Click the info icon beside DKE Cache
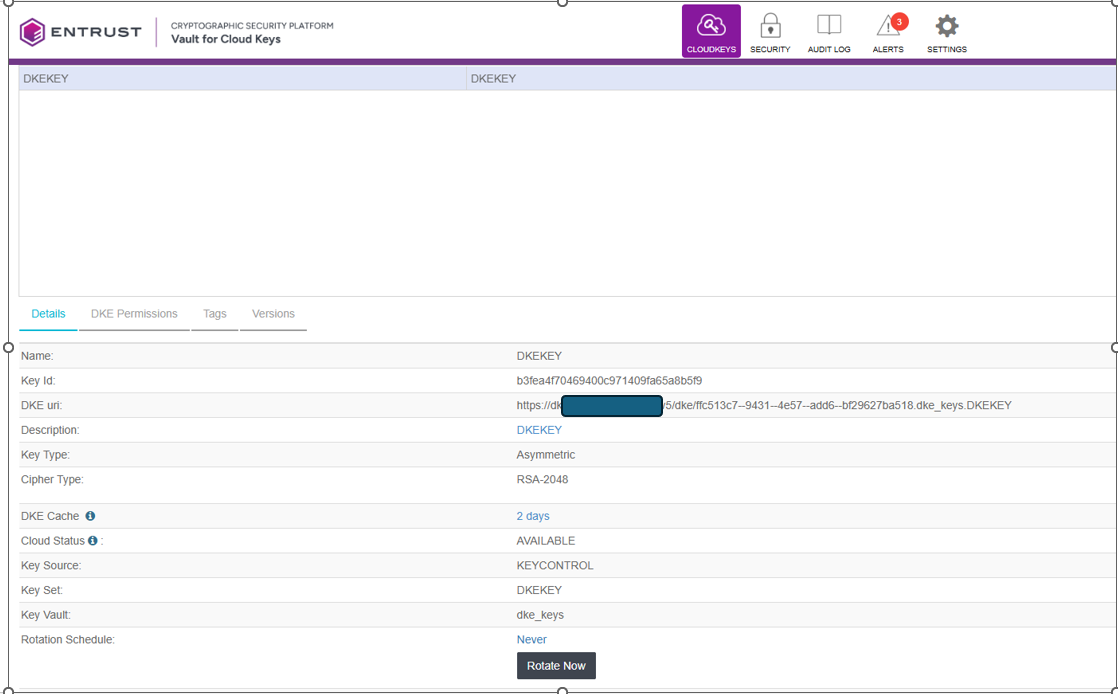Image resolution: width=1118 pixels, height=694 pixels. (x=90, y=516)
